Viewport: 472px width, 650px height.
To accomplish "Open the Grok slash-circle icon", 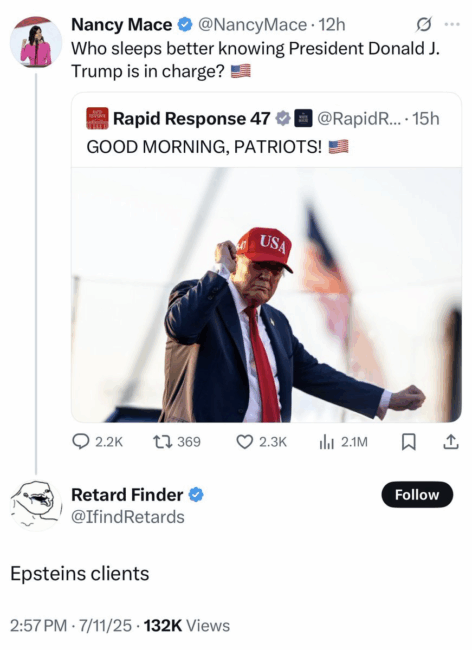I will pyautogui.click(x=424, y=25).
